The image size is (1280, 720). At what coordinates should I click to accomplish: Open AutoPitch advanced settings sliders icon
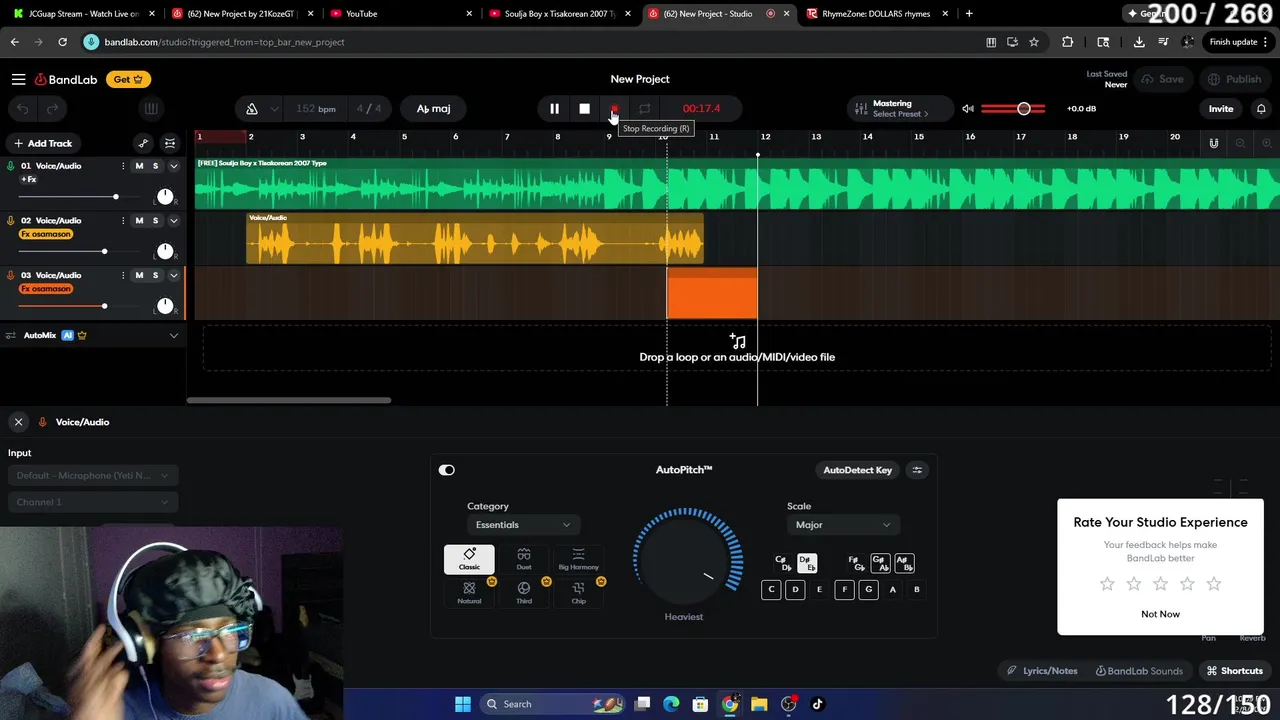click(x=917, y=470)
